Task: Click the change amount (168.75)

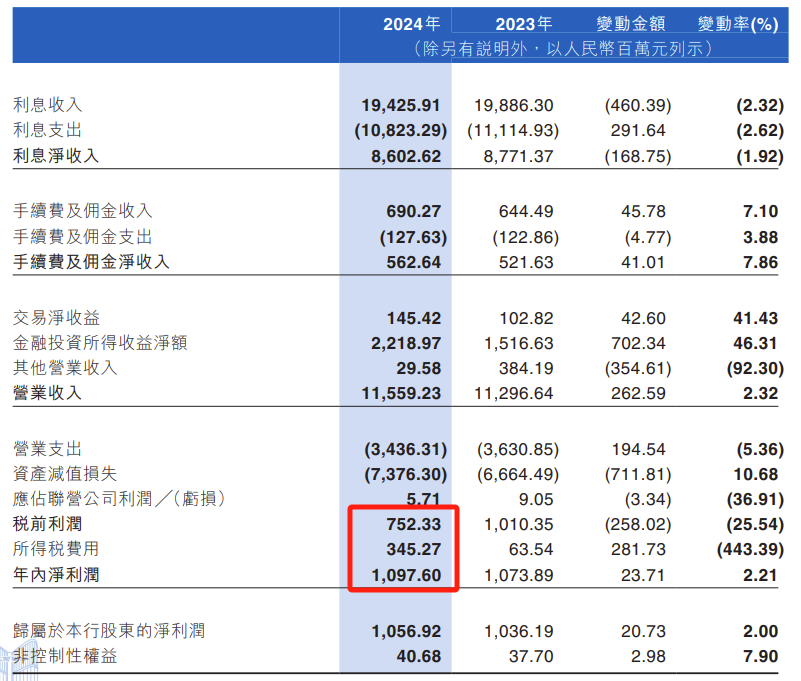Action: click(638, 156)
